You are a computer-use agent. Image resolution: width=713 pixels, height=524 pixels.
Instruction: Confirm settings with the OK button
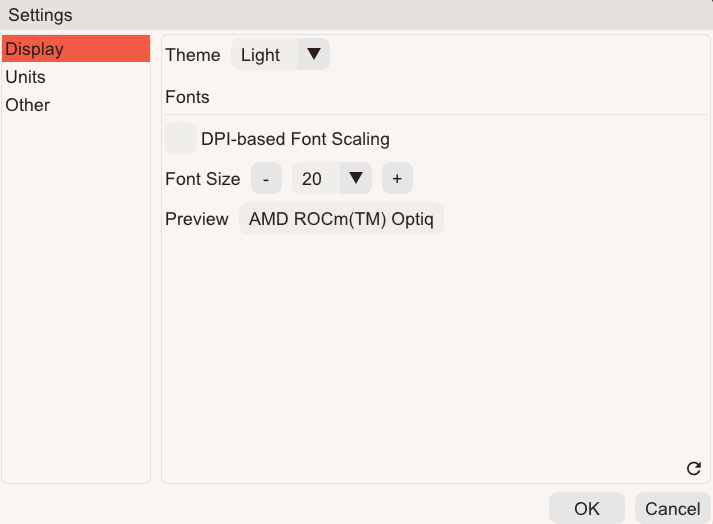[587, 509]
